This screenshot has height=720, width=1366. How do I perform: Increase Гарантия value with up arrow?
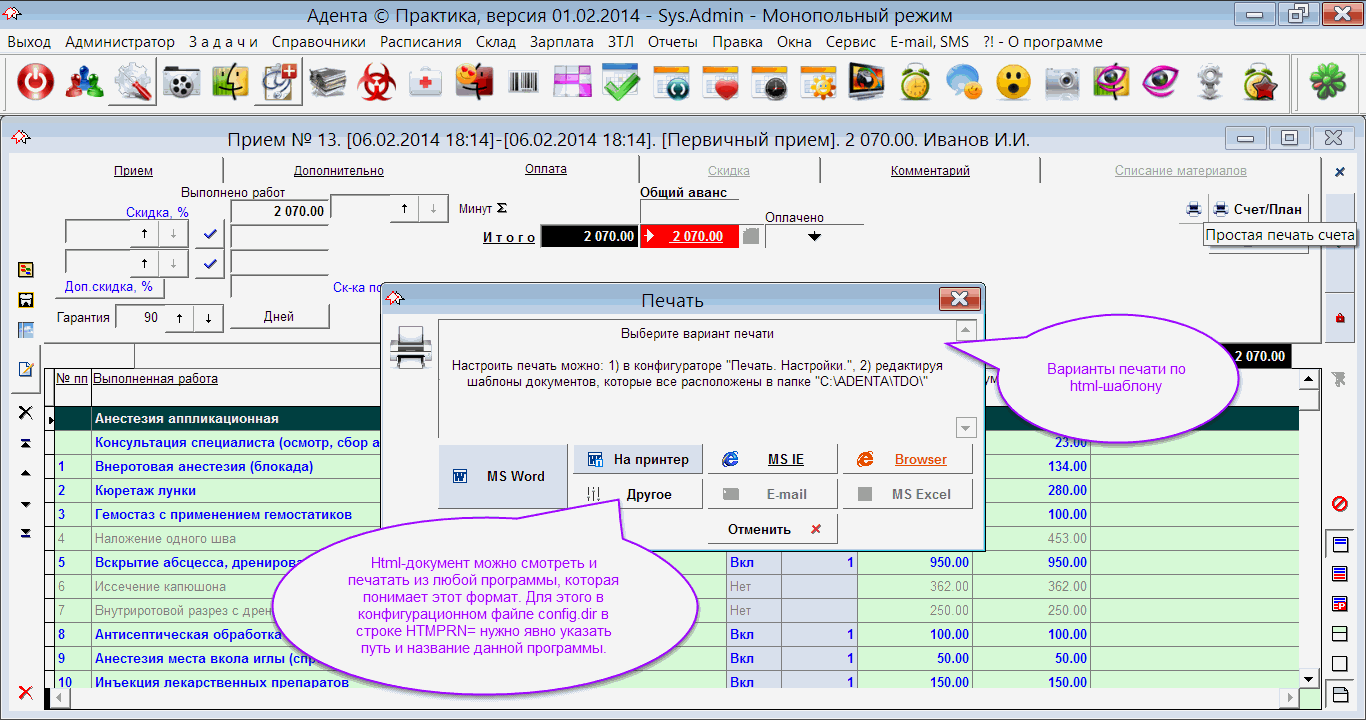coord(179,317)
